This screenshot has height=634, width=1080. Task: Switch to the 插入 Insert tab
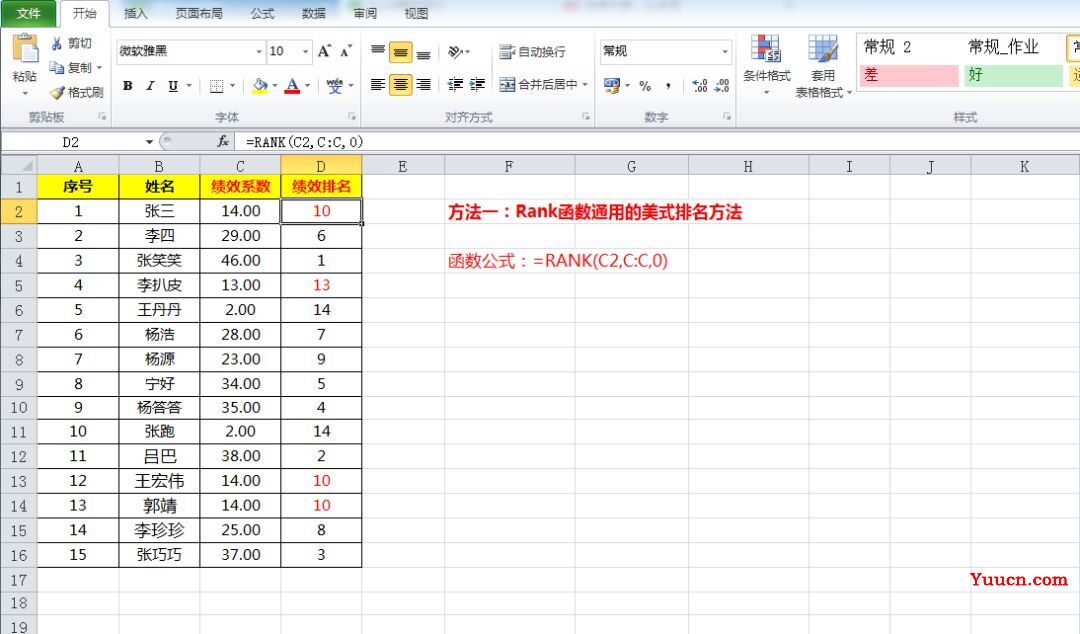pos(135,13)
